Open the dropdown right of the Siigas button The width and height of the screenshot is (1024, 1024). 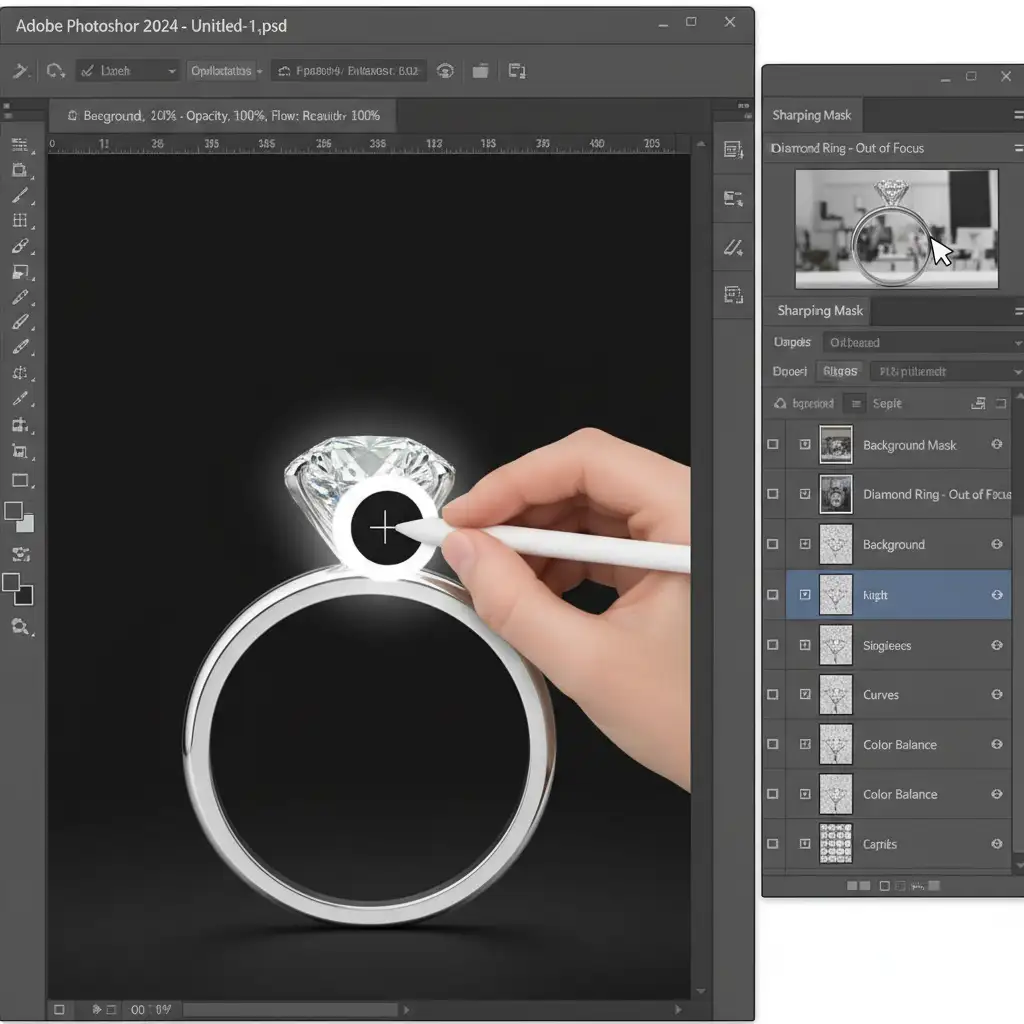click(x=944, y=371)
